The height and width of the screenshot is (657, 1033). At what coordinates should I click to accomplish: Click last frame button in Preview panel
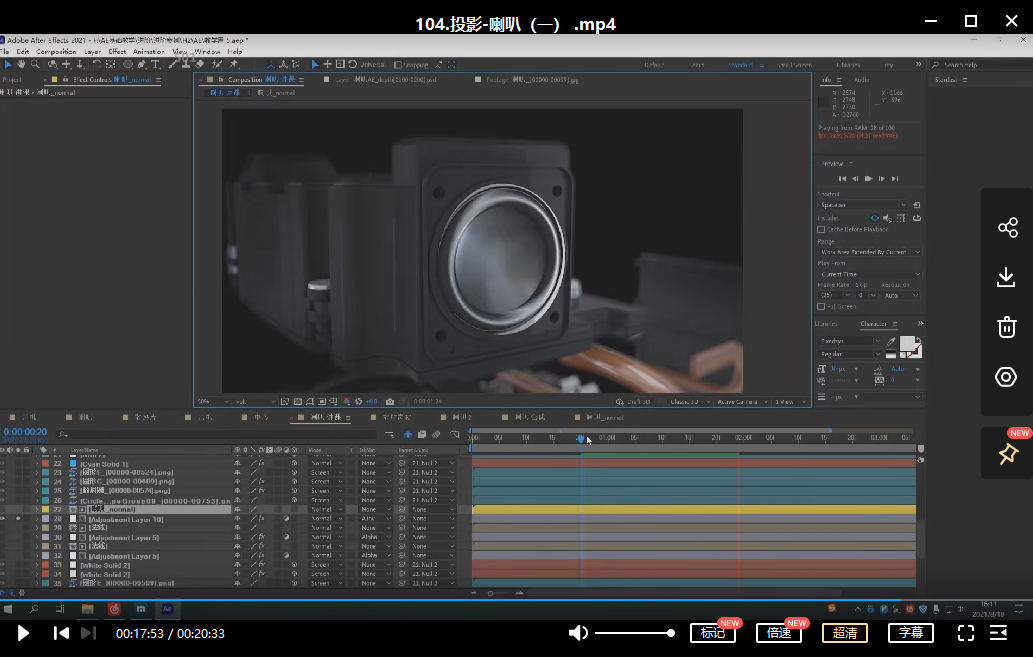(x=895, y=179)
